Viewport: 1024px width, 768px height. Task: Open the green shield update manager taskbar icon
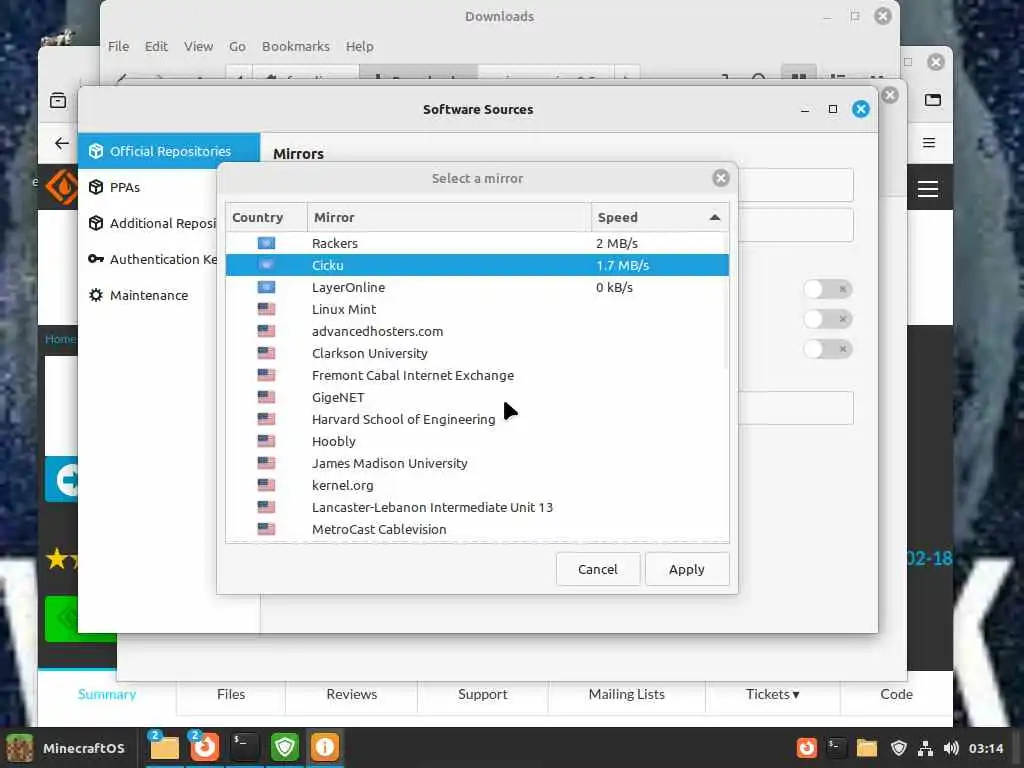[x=285, y=747]
